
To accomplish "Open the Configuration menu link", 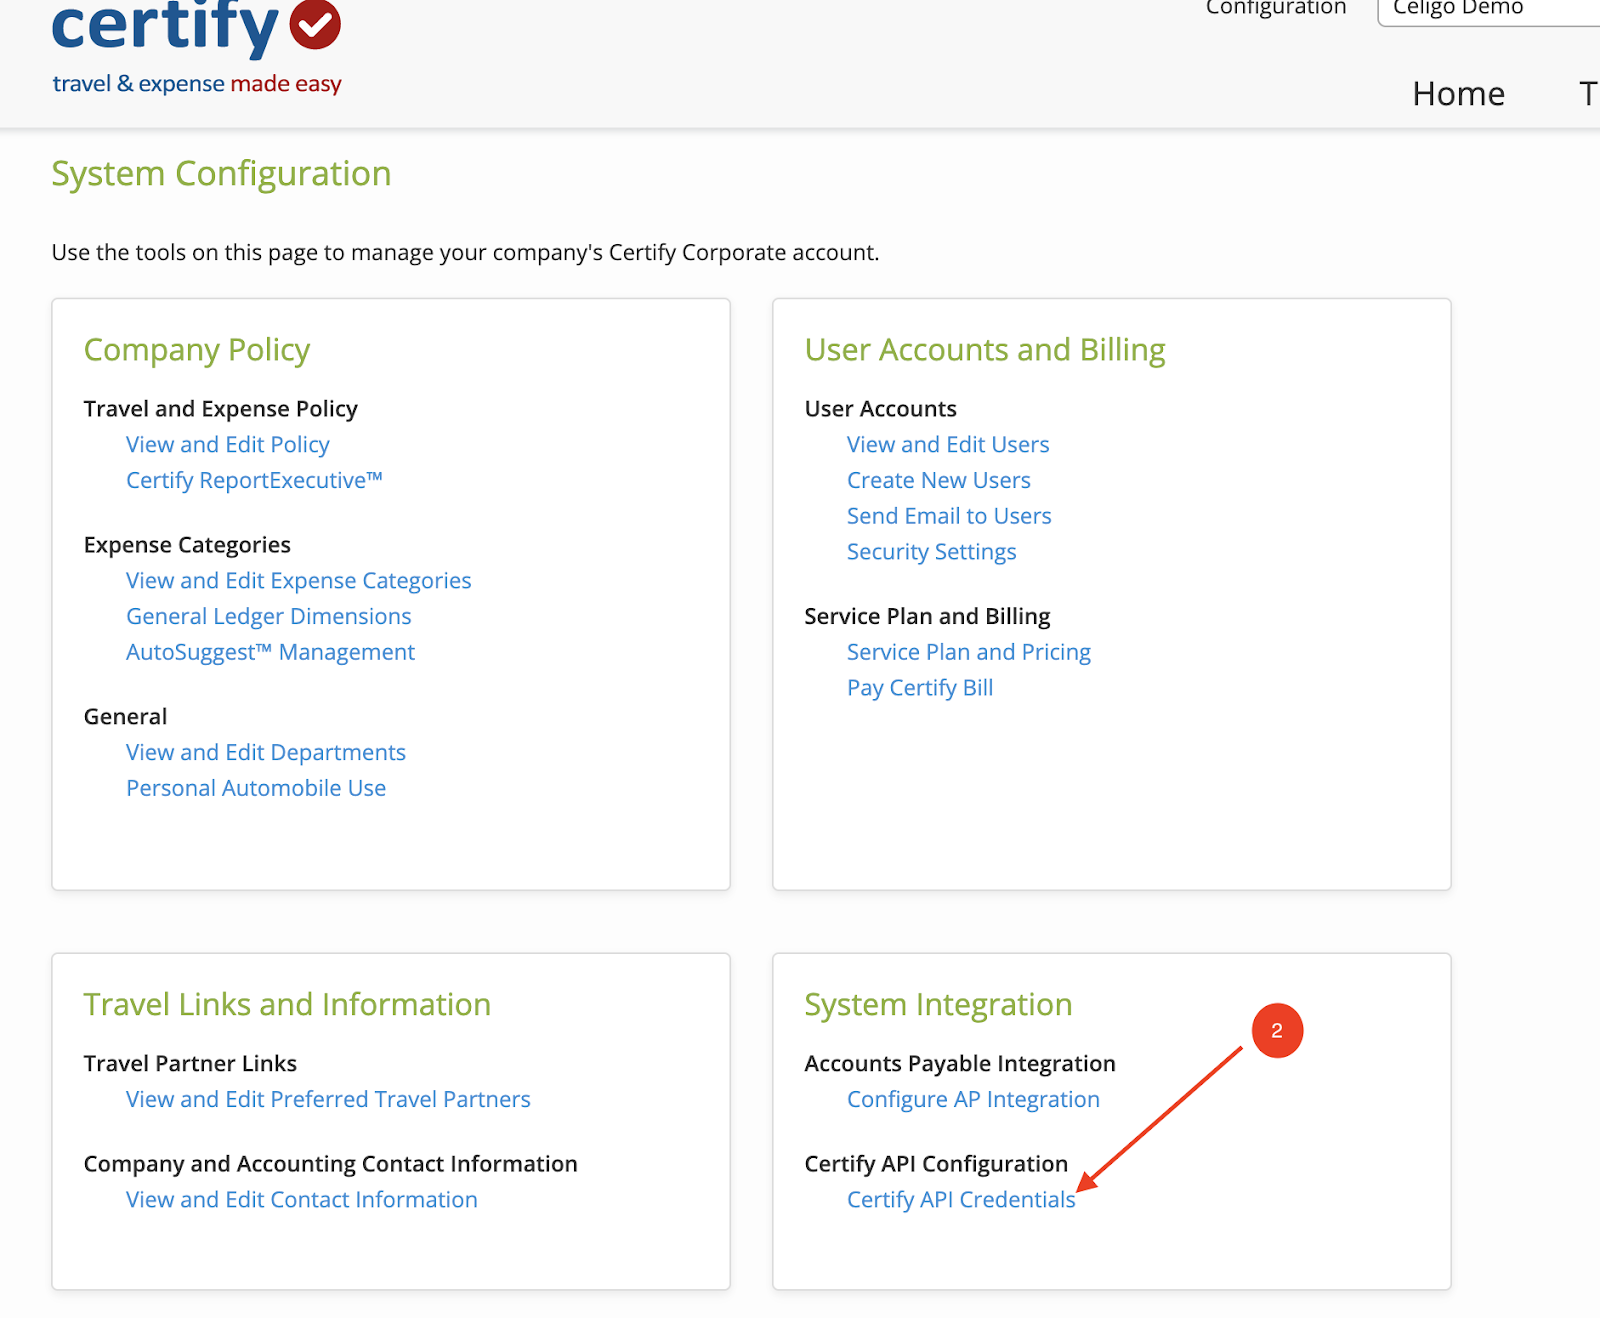I will tap(1276, 8).
